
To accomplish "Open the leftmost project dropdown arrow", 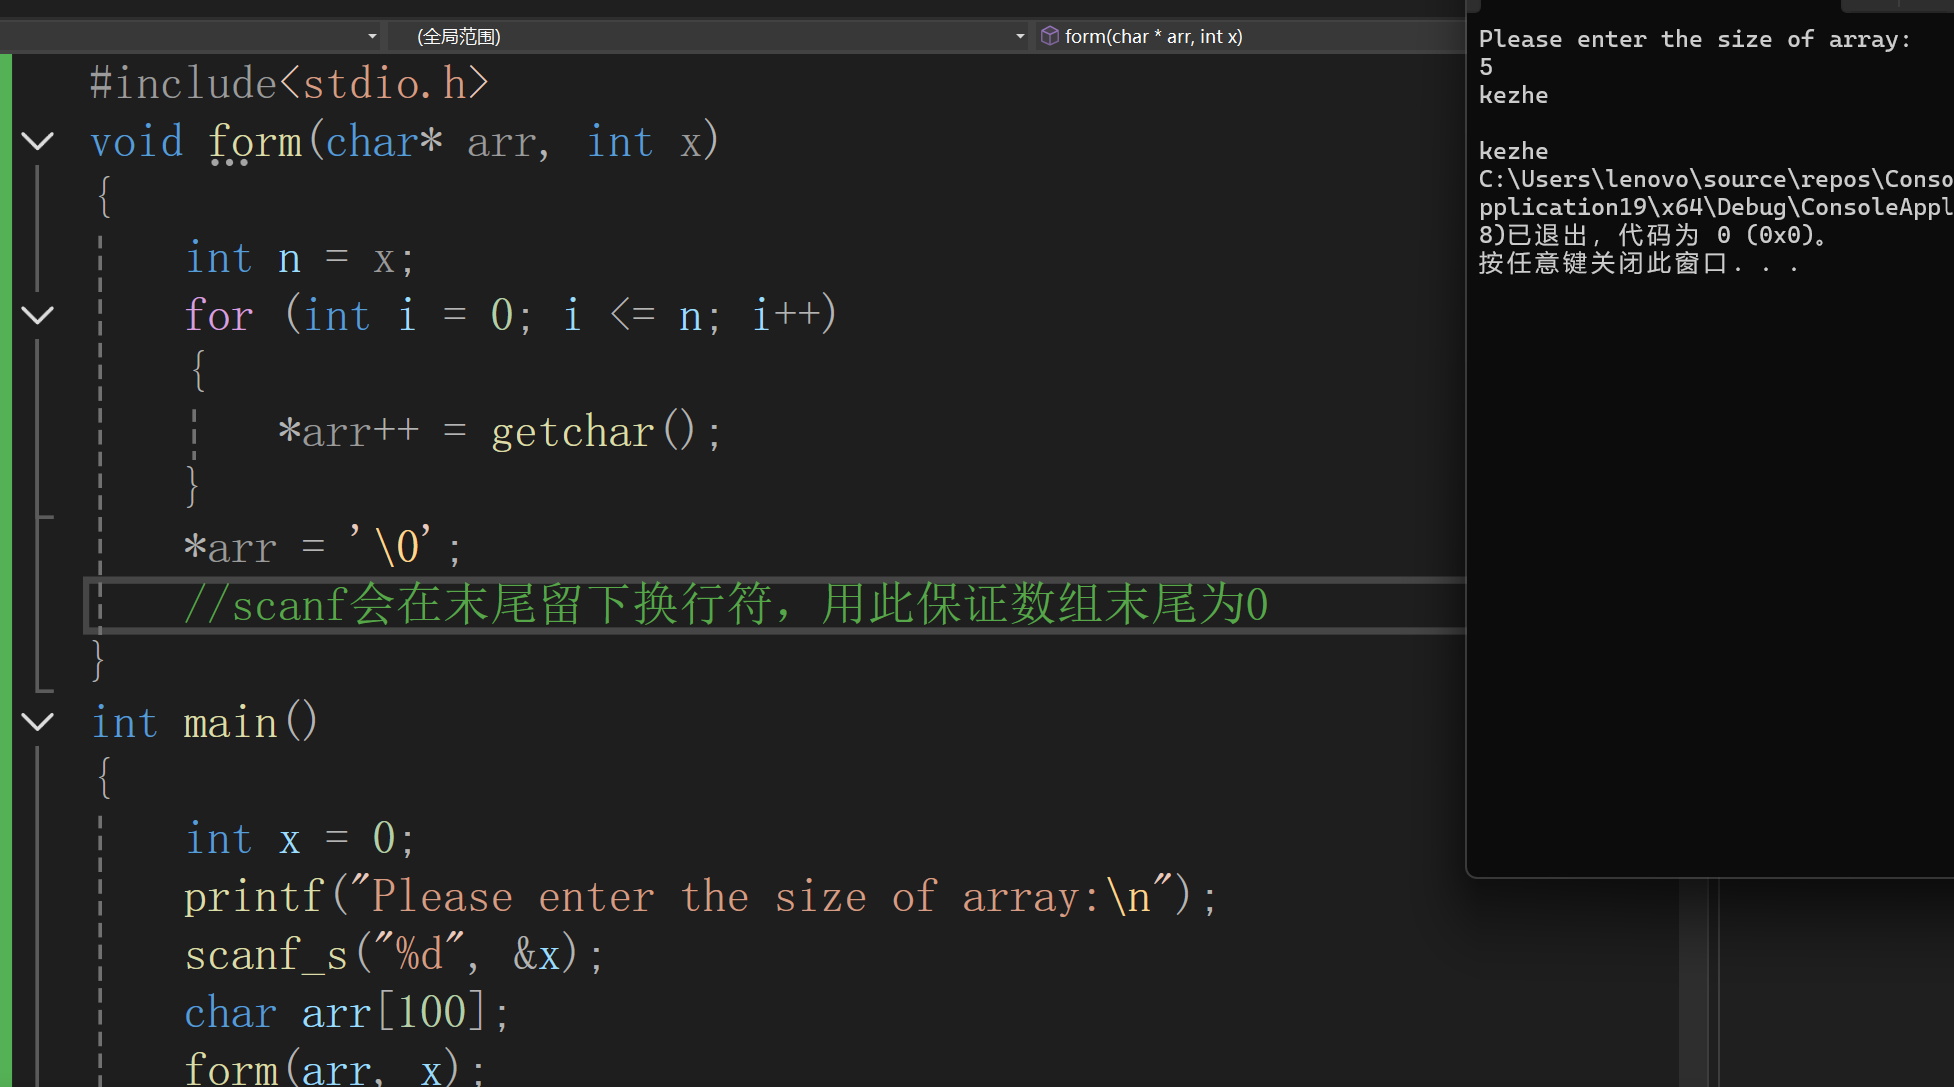I will click(372, 37).
